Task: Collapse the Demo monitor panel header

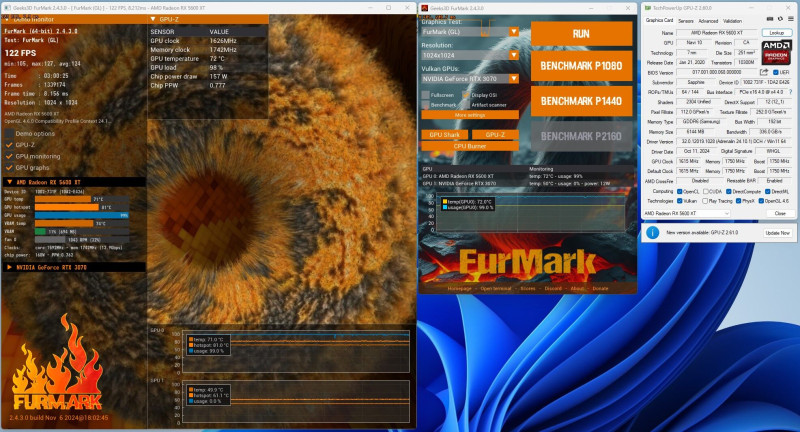Action: 74,19
